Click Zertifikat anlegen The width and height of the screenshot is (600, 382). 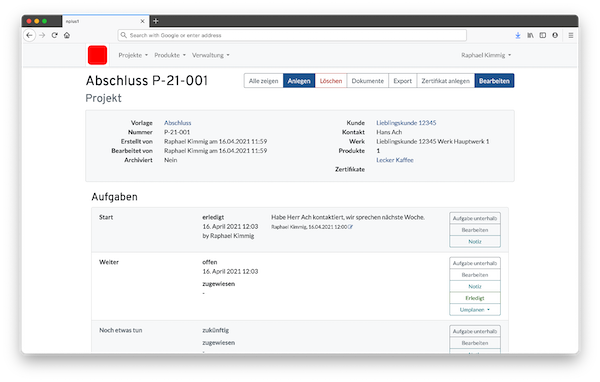click(x=445, y=81)
